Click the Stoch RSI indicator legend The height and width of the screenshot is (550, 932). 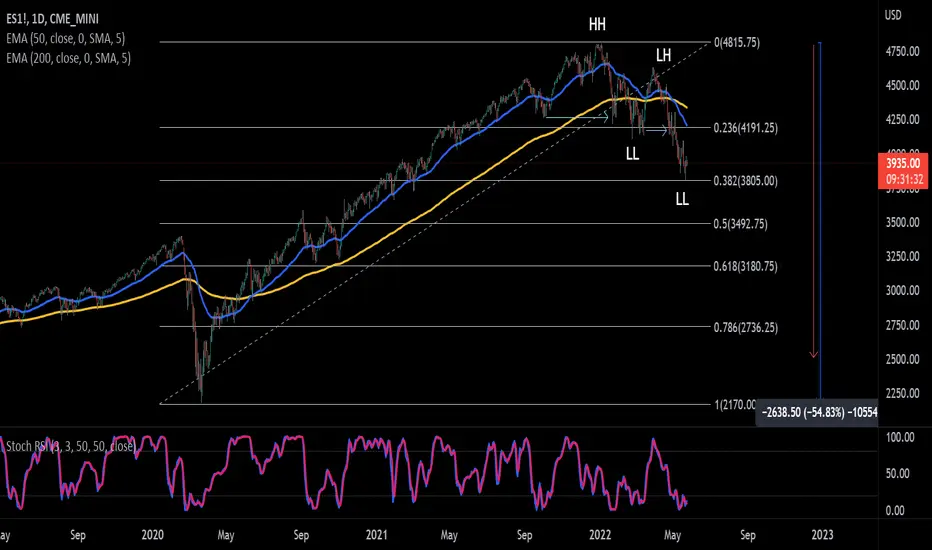[71, 446]
